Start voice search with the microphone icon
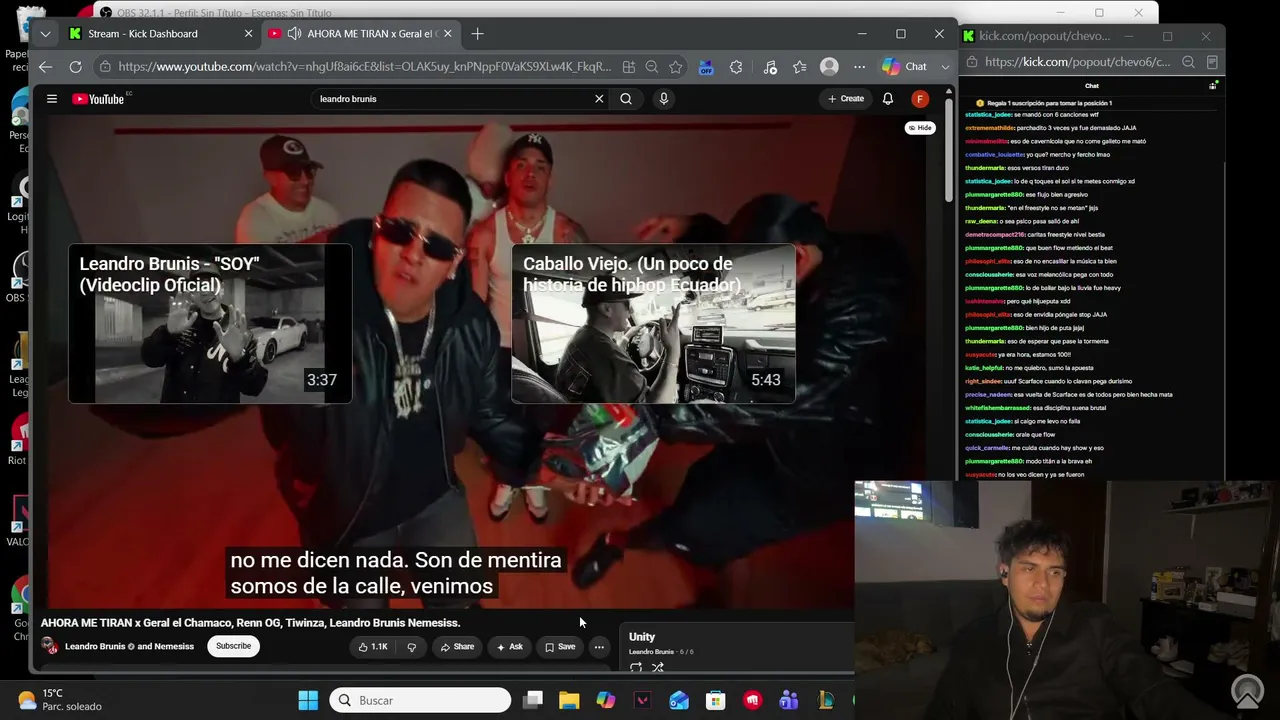This screenshot has width=1280, height=720. (x=663, y=99)
